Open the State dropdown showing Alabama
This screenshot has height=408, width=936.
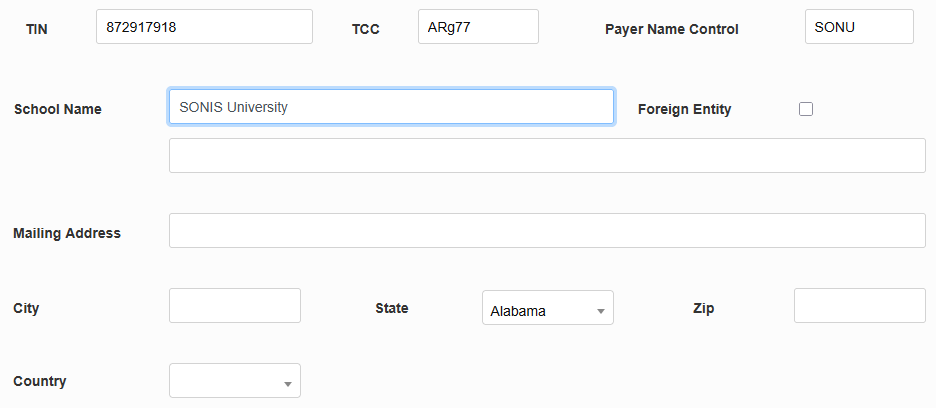click(x=548, y=309)
